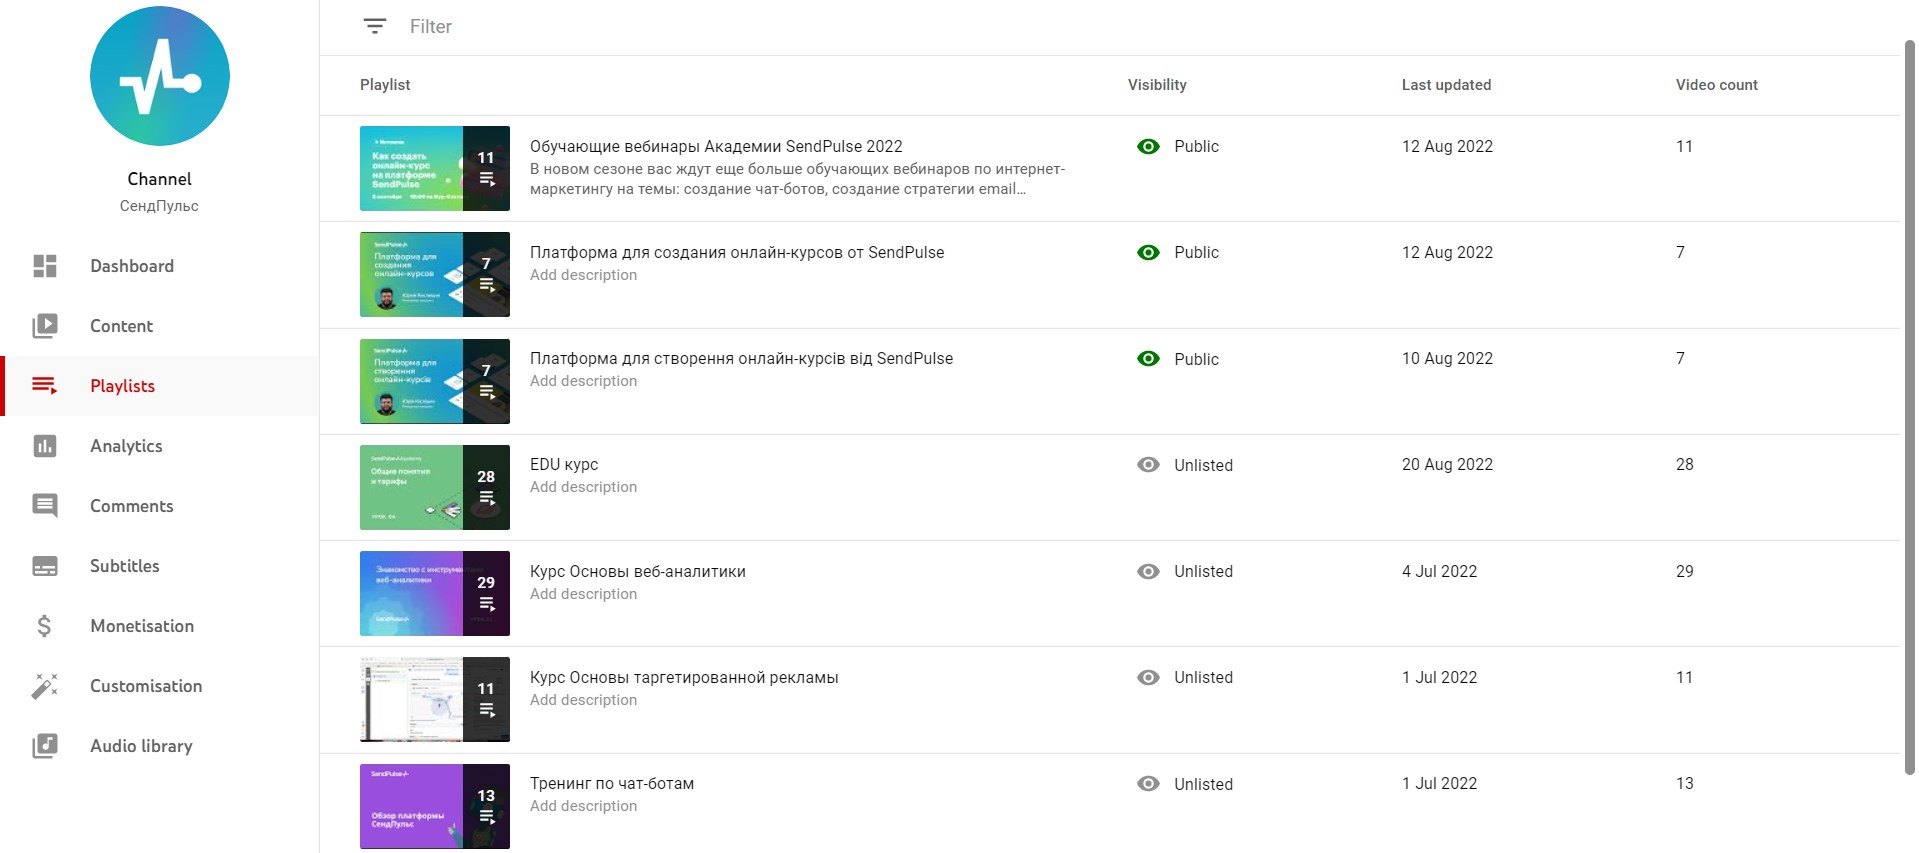The height and width of the screenshot is (853, 1919).
Task: Click the Monetisation dollar sign icon
Action: (44, 626)
